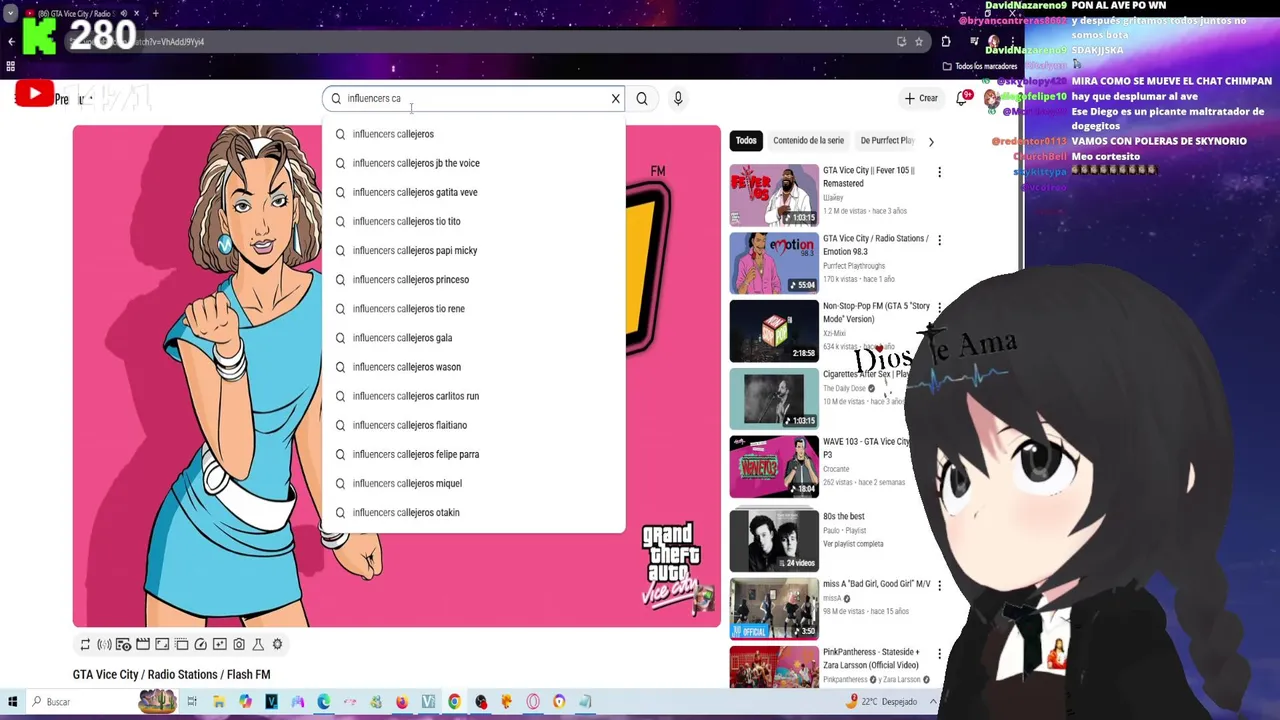The image size is (1280, 720).
Task: Open File Explorer from the taskbar
Action: click(x=219, y=702)
